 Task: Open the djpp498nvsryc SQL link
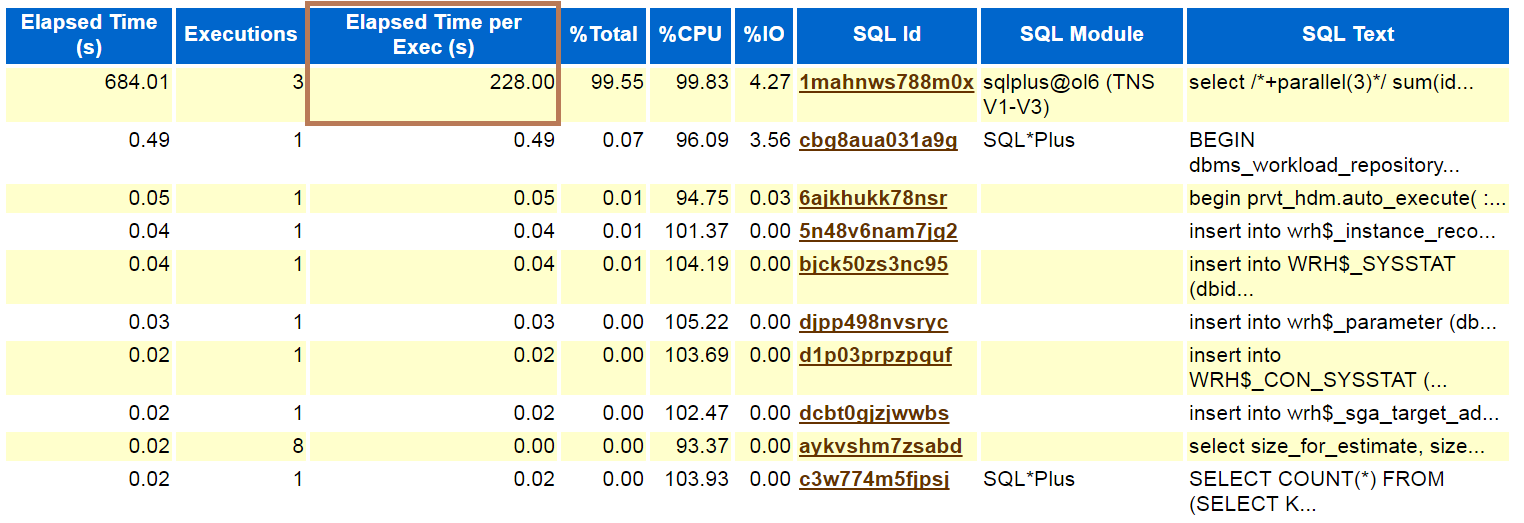873,323
